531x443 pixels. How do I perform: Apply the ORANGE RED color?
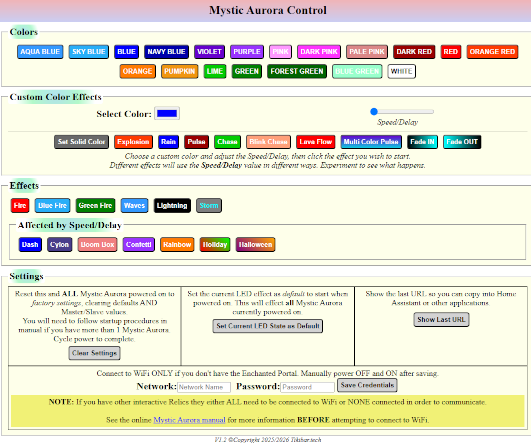[x=492, y=52]
